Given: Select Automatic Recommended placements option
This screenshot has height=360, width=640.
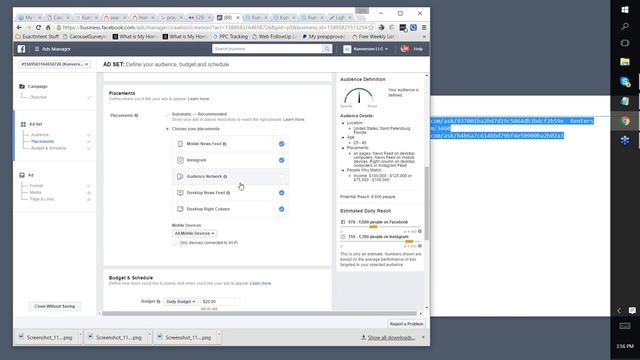Looking at the screenshot, I should [x=167, y=114].
